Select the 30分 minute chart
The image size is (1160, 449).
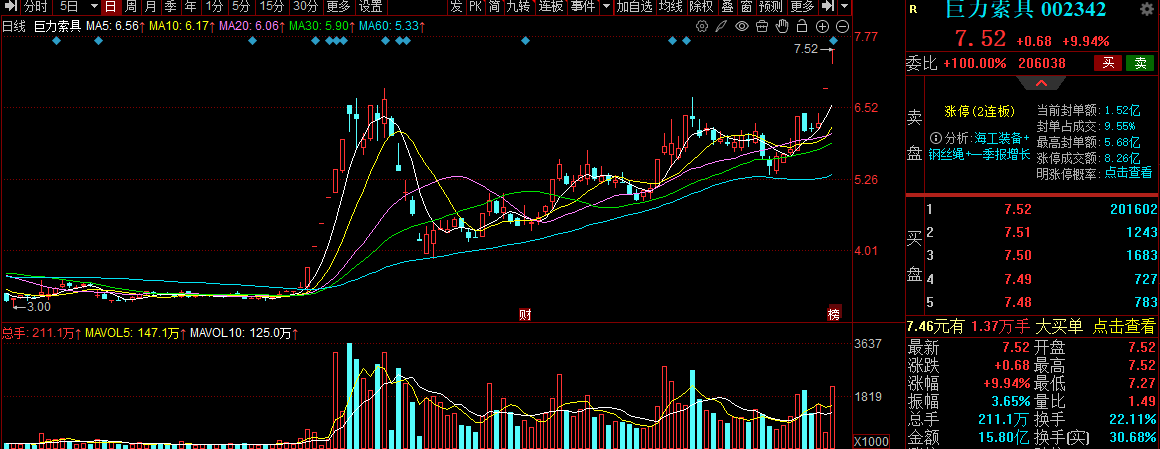coord(306,7)
